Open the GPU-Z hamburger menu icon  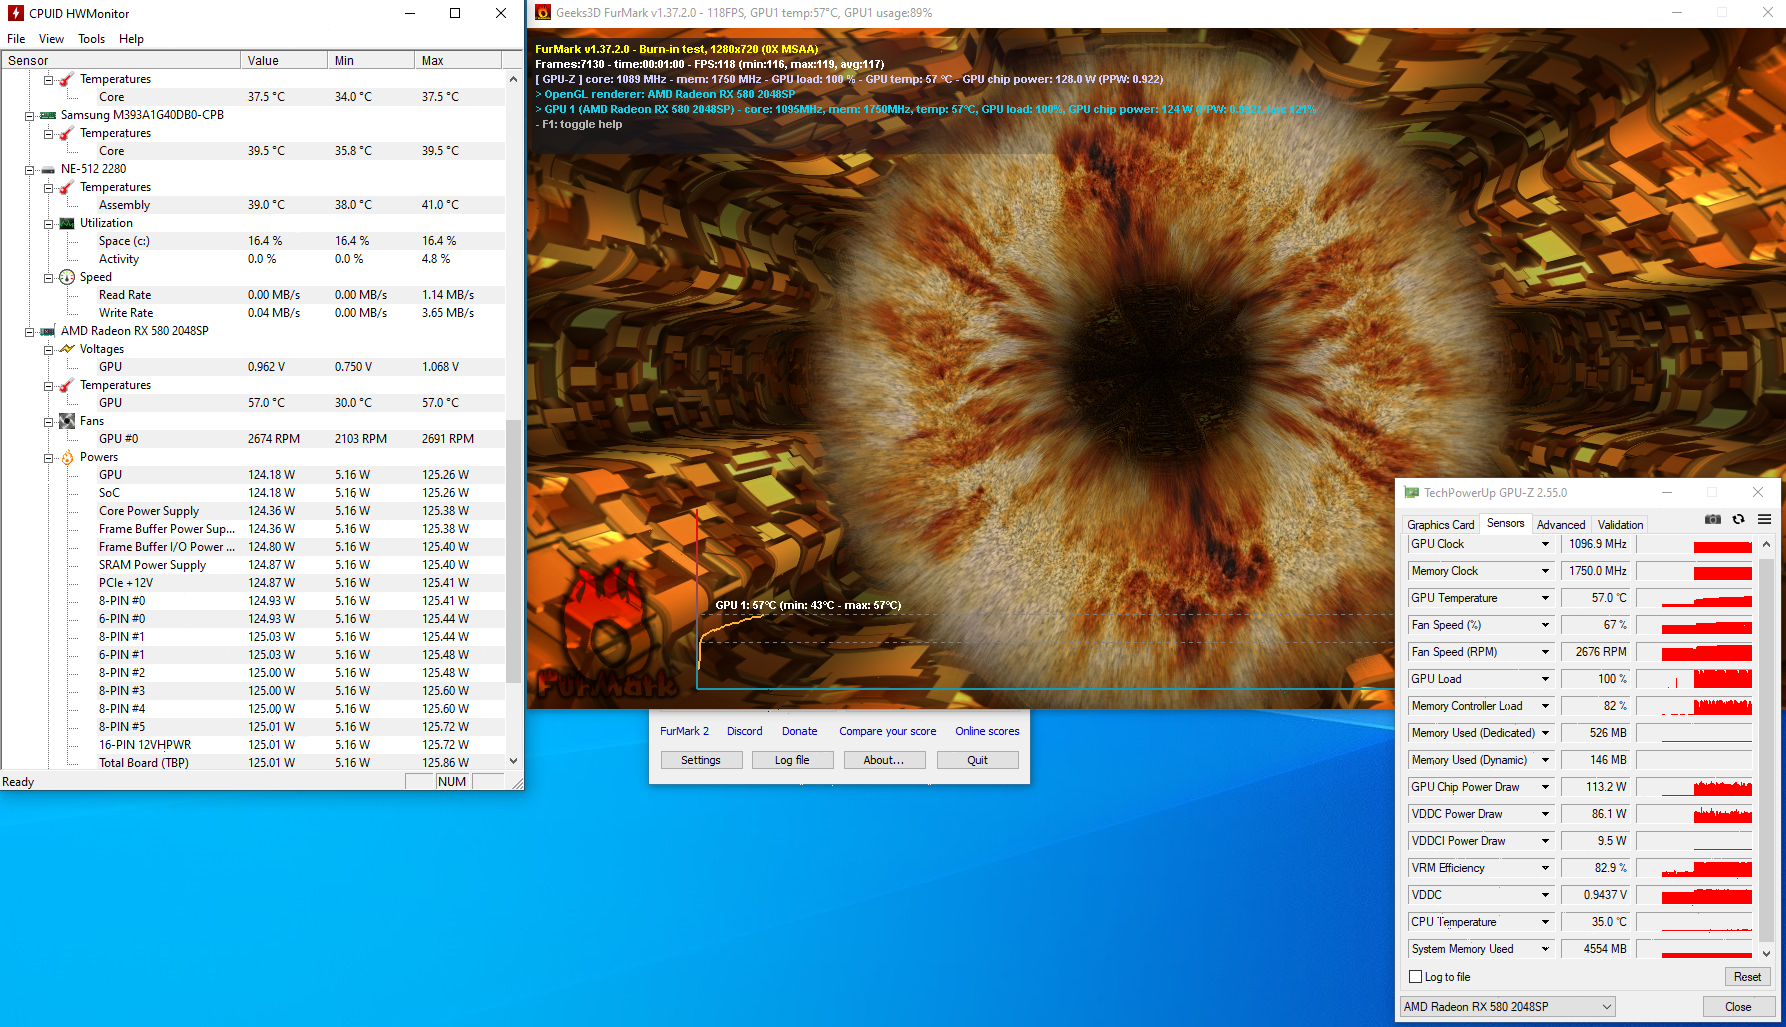pyautogui.click(x=1765, y=519)
